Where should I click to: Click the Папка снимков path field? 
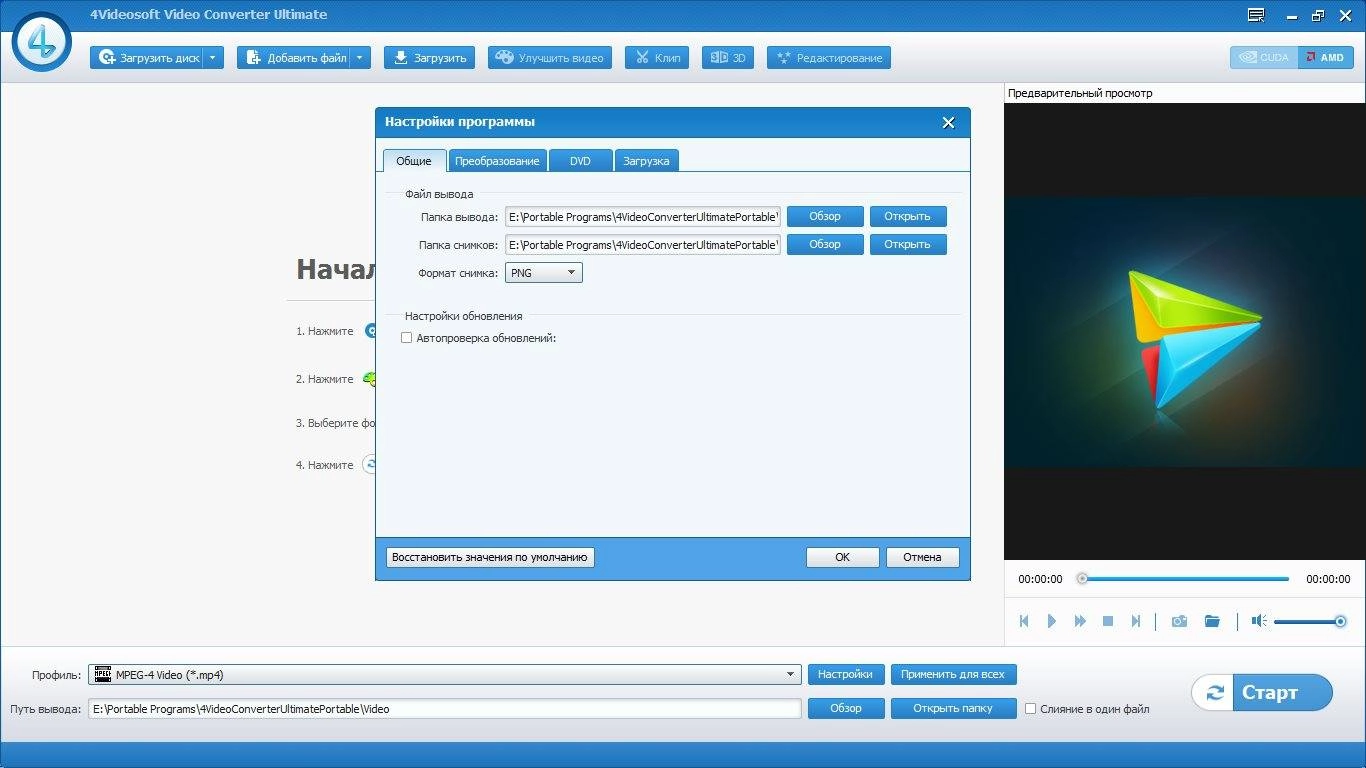[643, 245]
